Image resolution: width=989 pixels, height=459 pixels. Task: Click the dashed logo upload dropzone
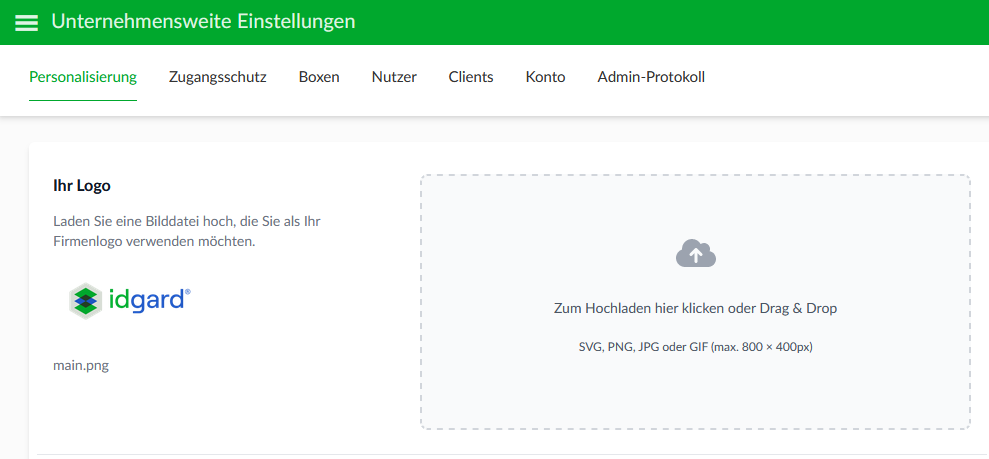click(695, 302)
